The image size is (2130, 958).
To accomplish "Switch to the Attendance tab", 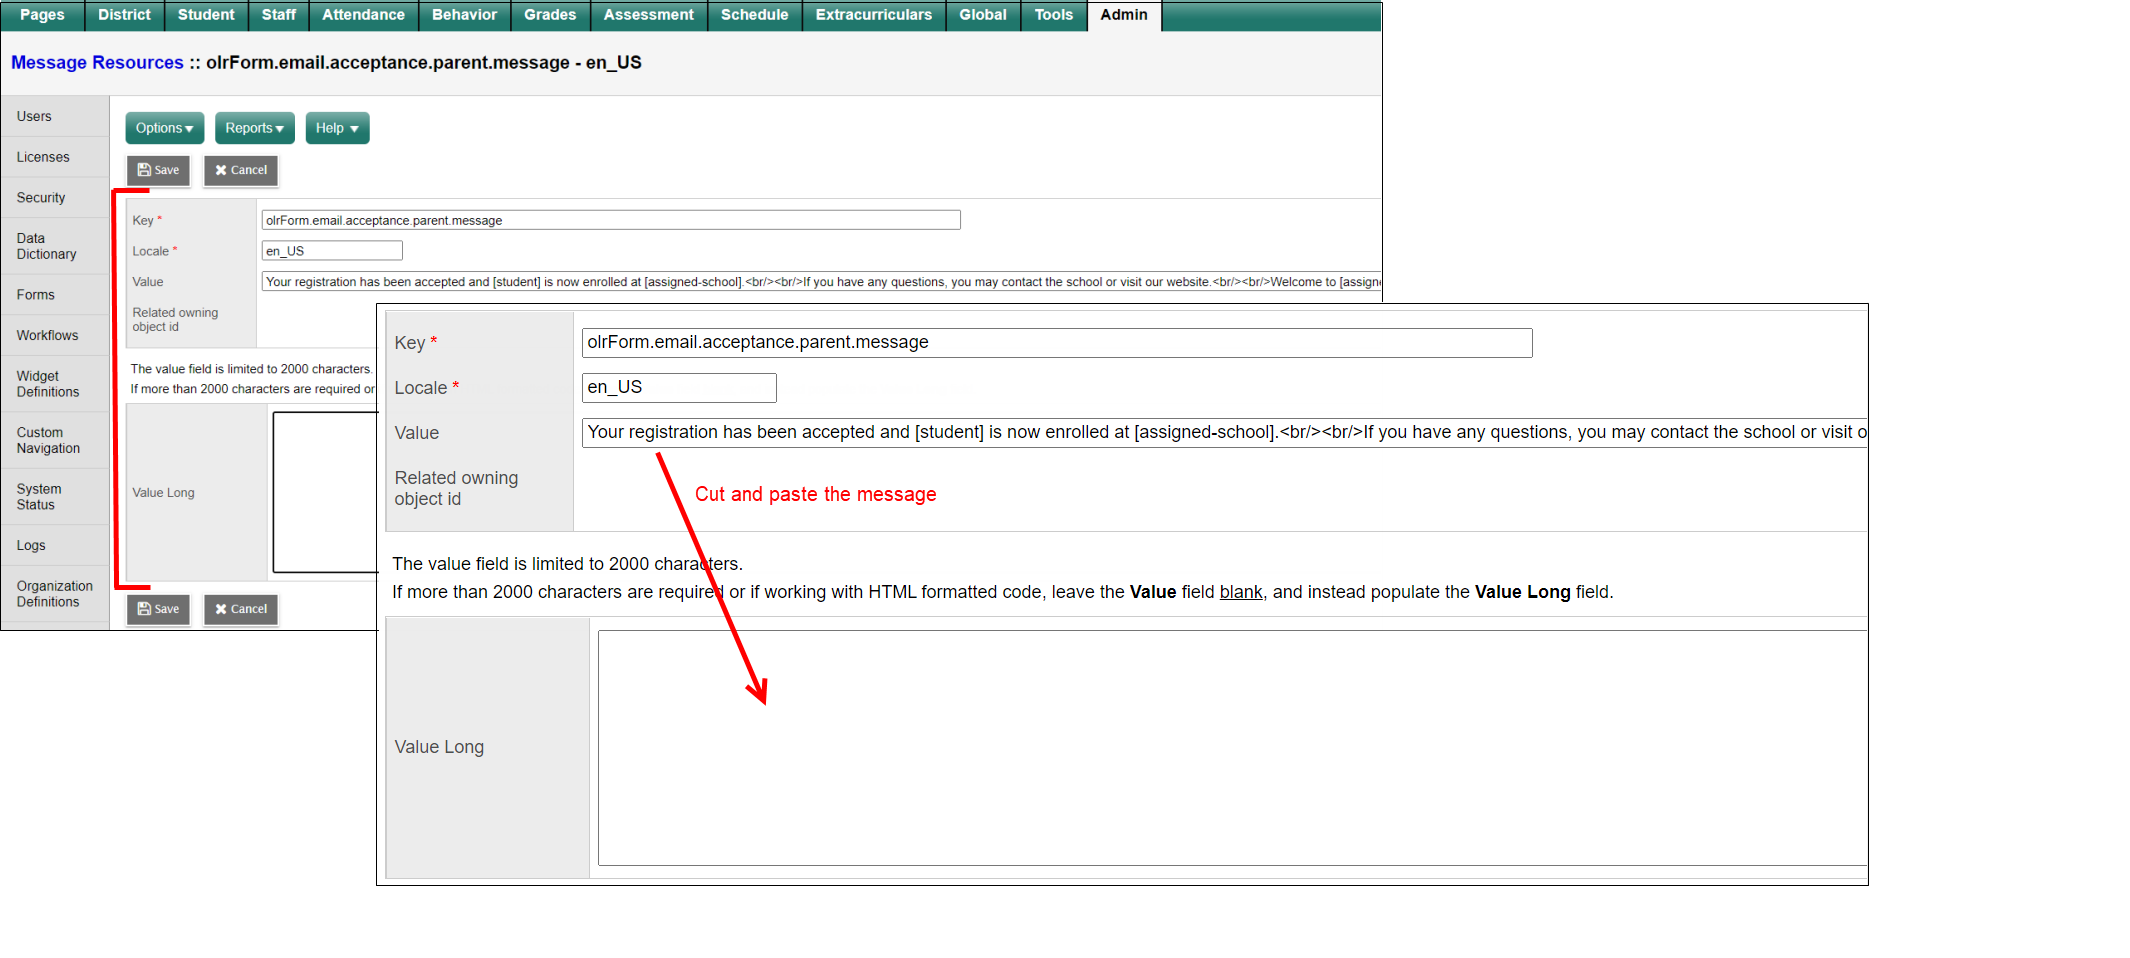I will (x=363, y=15).
